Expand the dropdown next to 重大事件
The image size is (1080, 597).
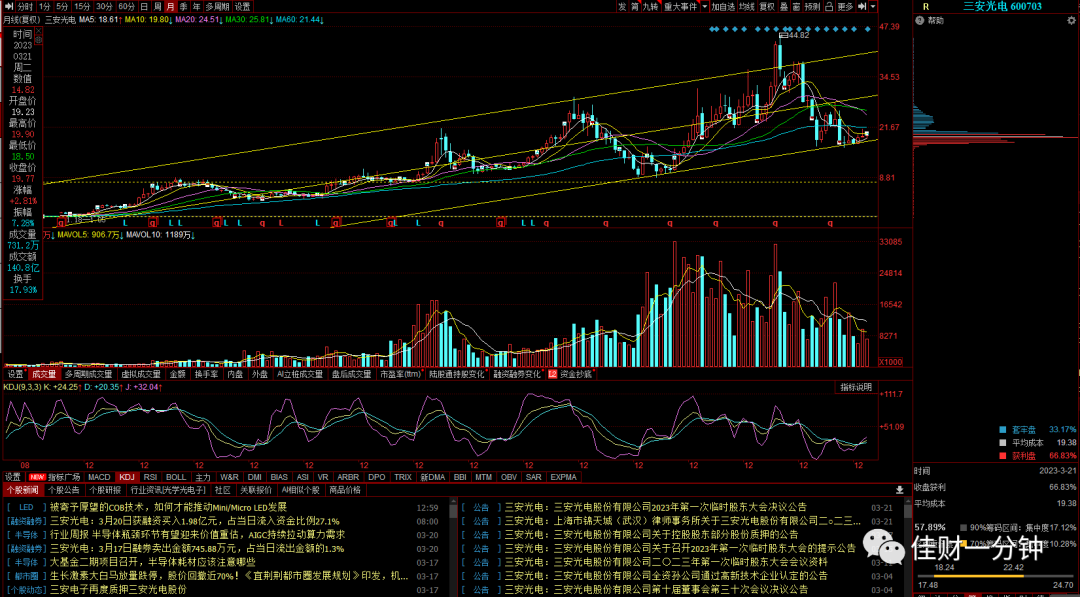[x=705, y=6]
